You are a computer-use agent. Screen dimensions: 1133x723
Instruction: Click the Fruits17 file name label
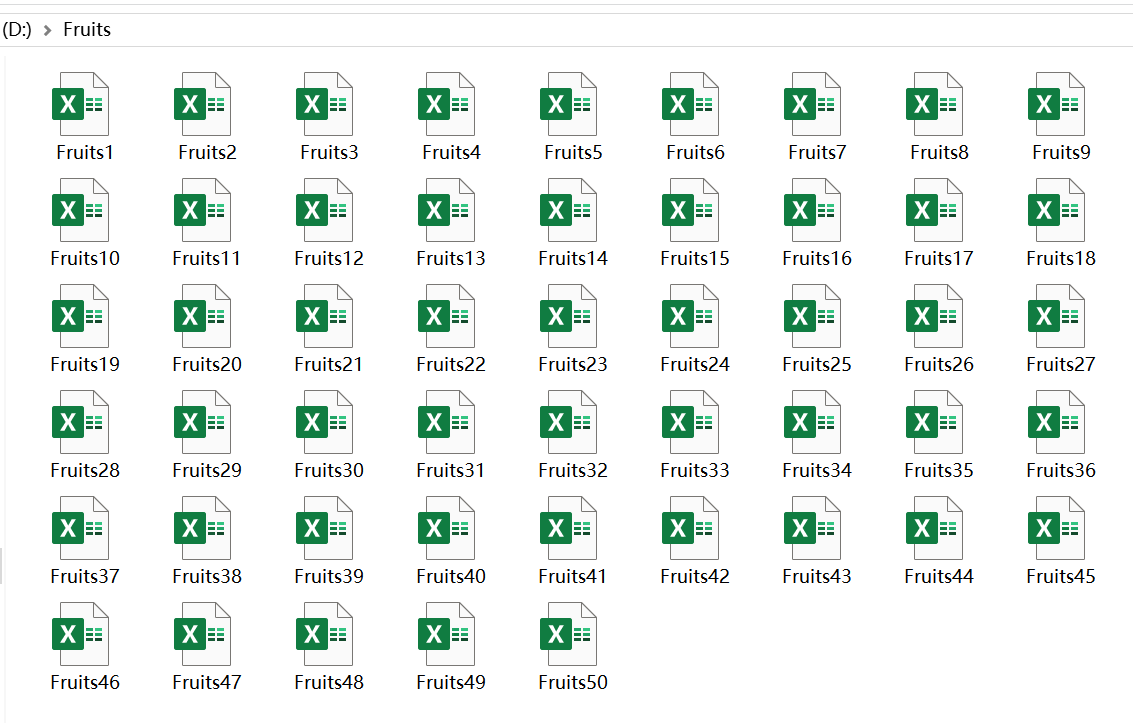(939, 259)
